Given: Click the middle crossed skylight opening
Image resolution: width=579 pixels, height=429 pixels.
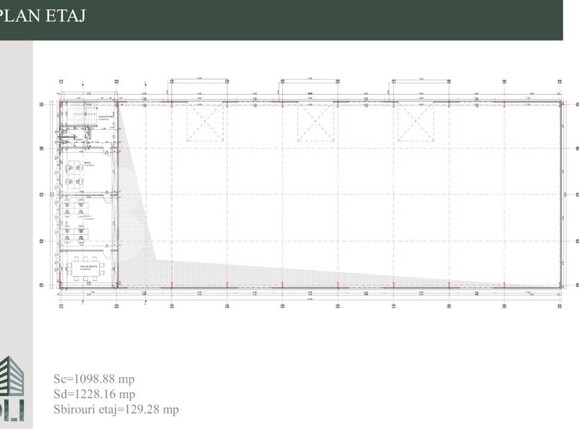Looking at the screenshot, I should point(316,122).
